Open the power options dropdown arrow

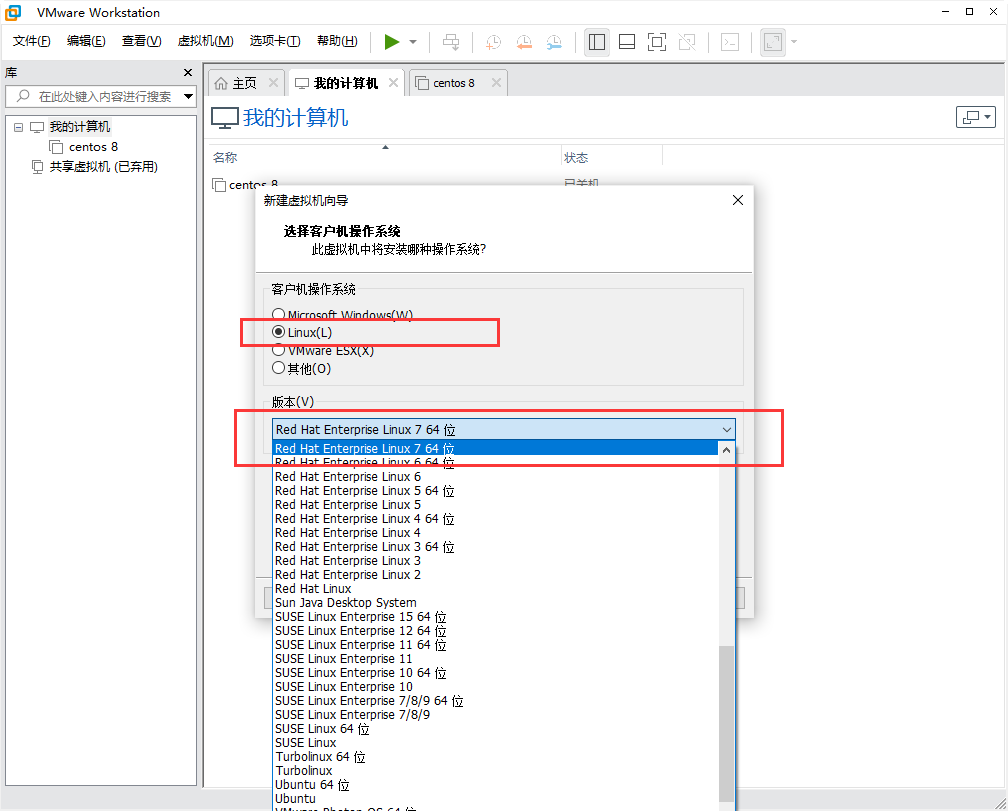pos(413,42)
